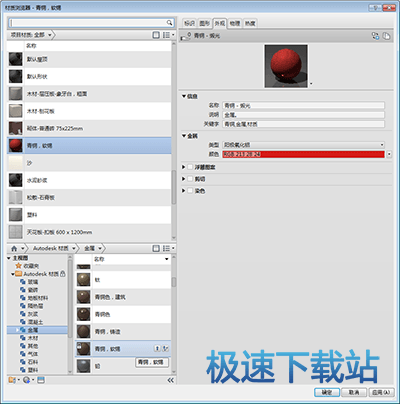Click the 名称 field containing 青铜 - 缎光
This screenshot has height=404, width=400.
point(303,106)
